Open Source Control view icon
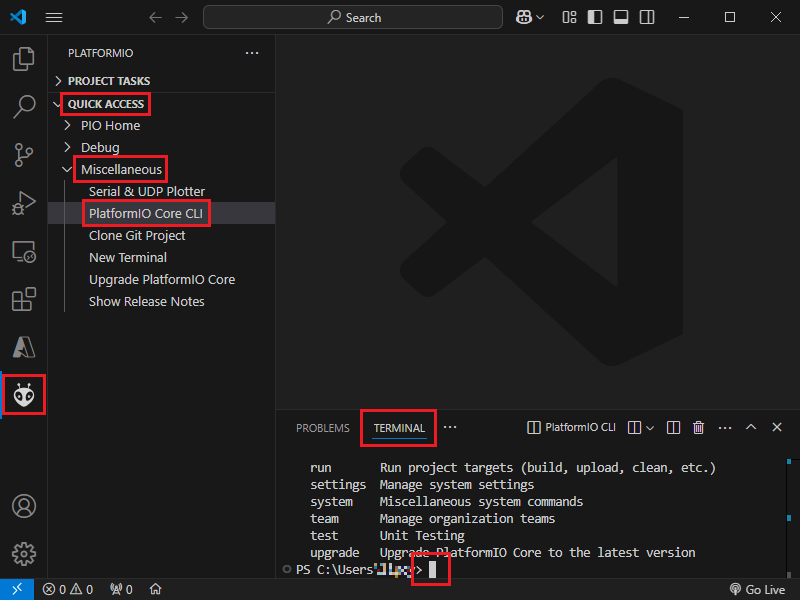The image size is (800, 600). point(23,154)
